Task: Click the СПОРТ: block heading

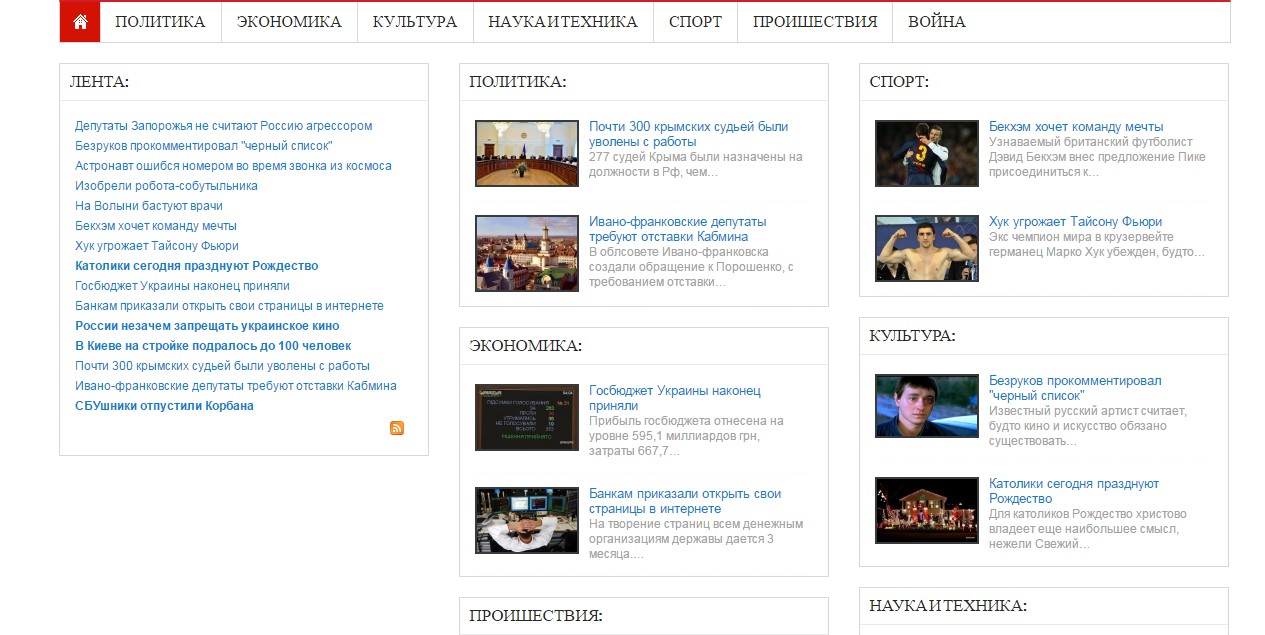Action: click(899, 82)
